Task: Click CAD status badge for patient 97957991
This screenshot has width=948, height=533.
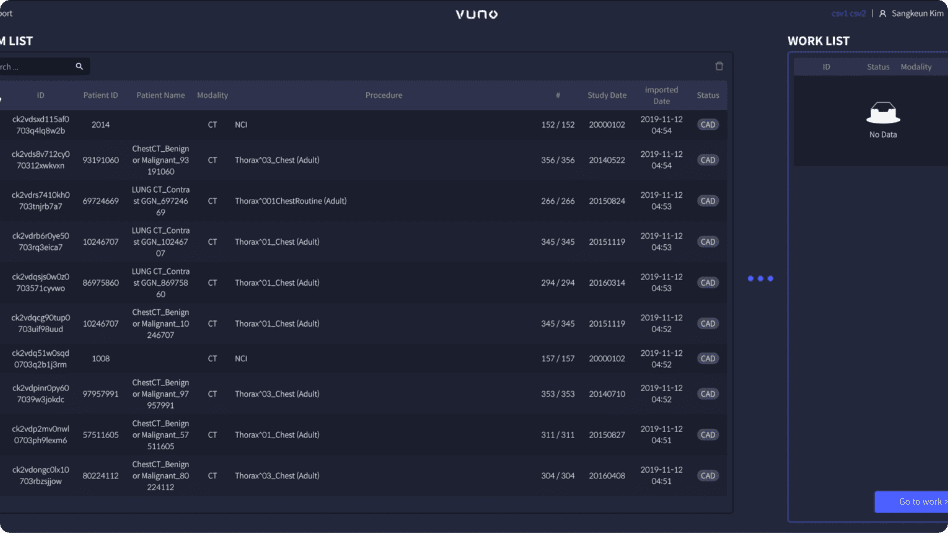Action: pyautogui.click(x=708, y=394)
